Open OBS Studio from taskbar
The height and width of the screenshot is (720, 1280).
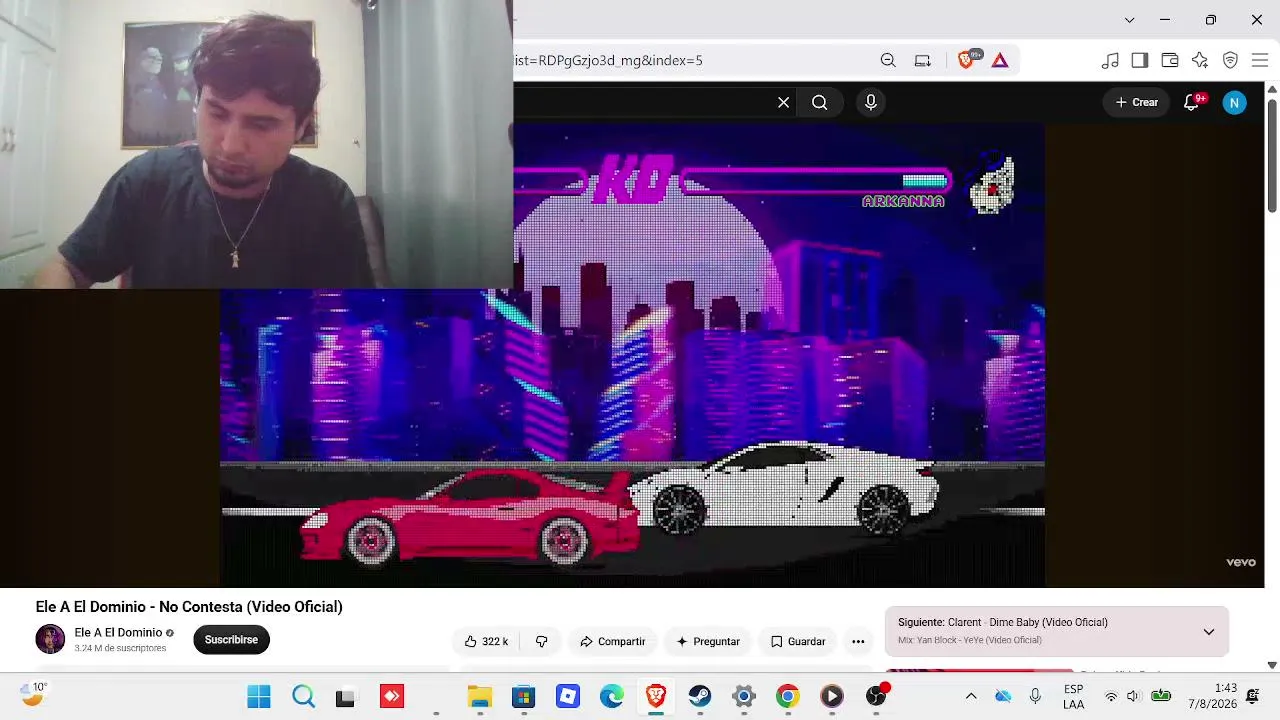pos(876,696)
